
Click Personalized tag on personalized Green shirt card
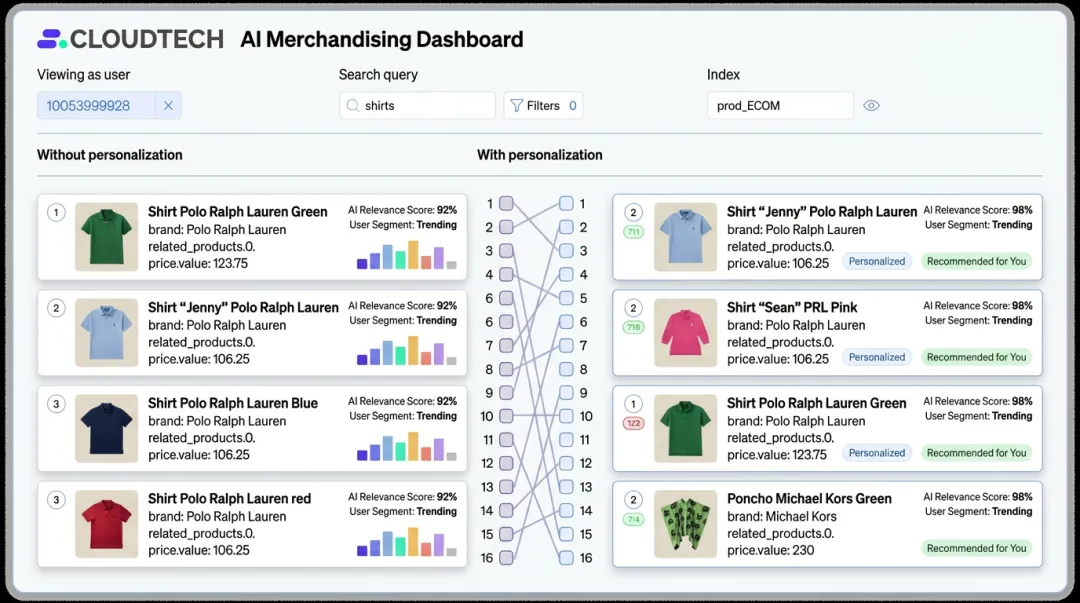877,453
